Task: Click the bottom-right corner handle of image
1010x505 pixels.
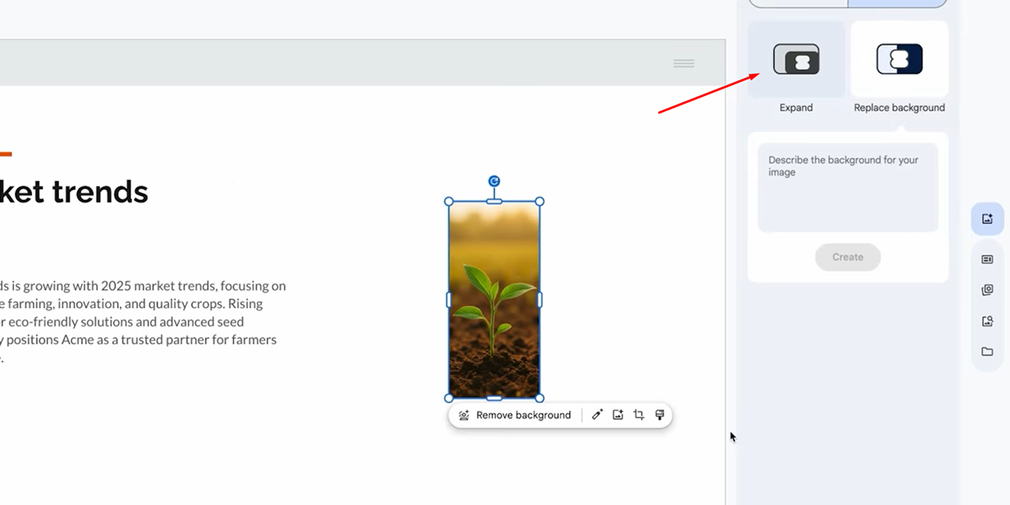Action: [540, 398]
